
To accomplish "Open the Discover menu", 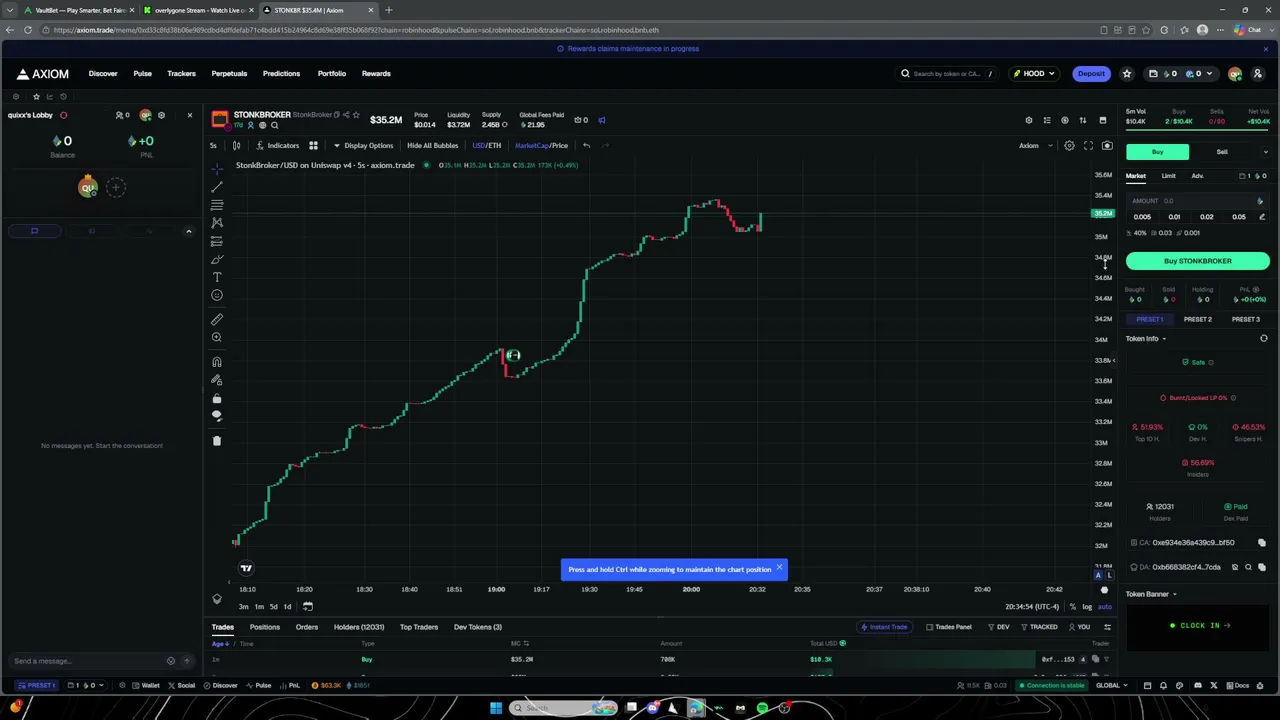I will pyautogui.click(x=103, y=74).
